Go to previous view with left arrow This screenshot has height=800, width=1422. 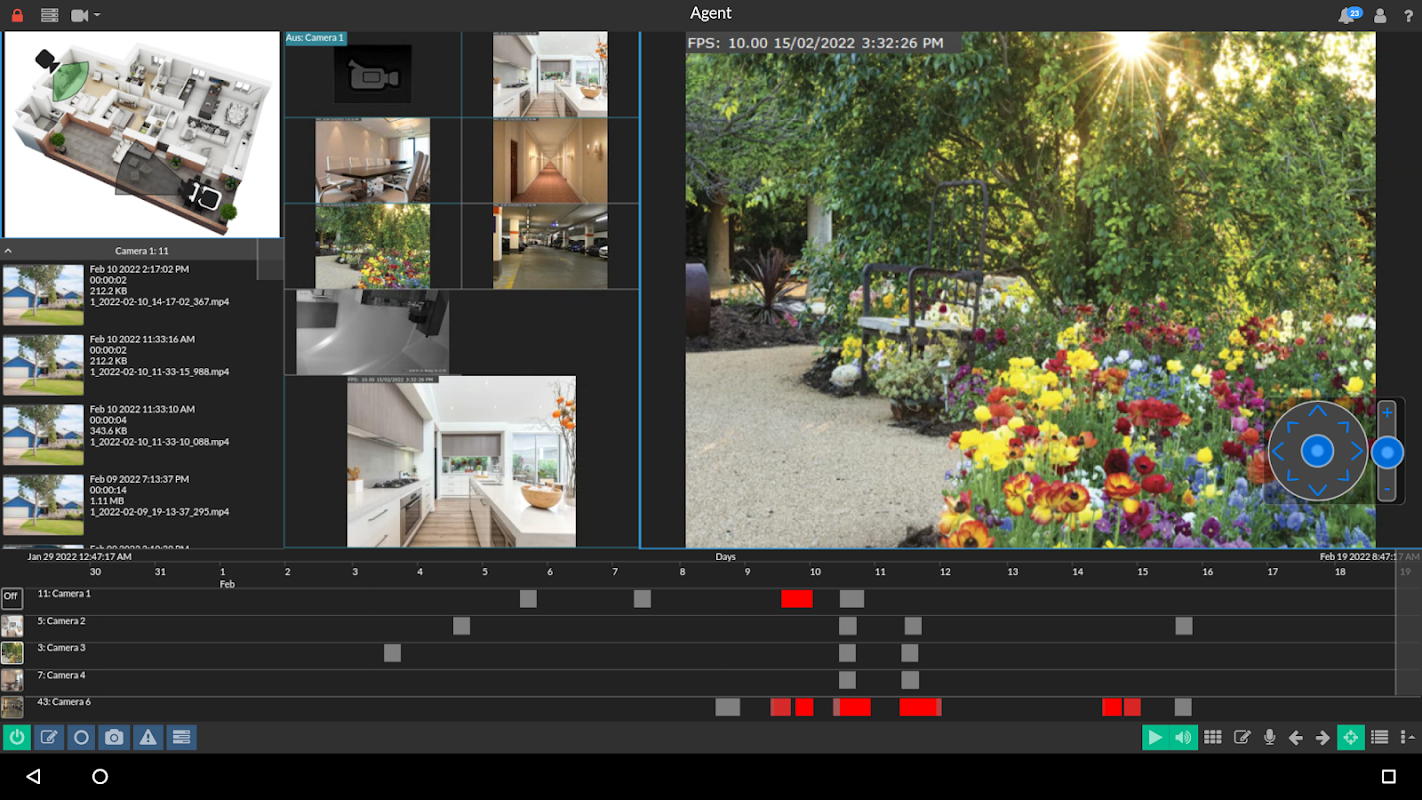(1296, 738)
